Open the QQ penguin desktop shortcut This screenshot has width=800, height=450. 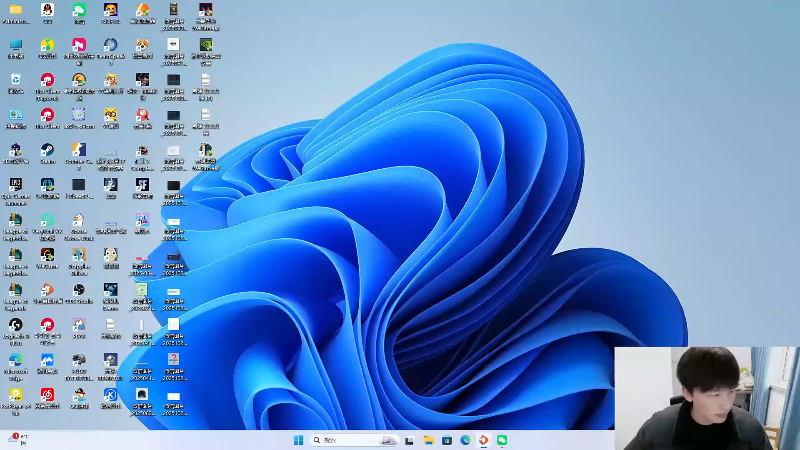tap(47, 11)
